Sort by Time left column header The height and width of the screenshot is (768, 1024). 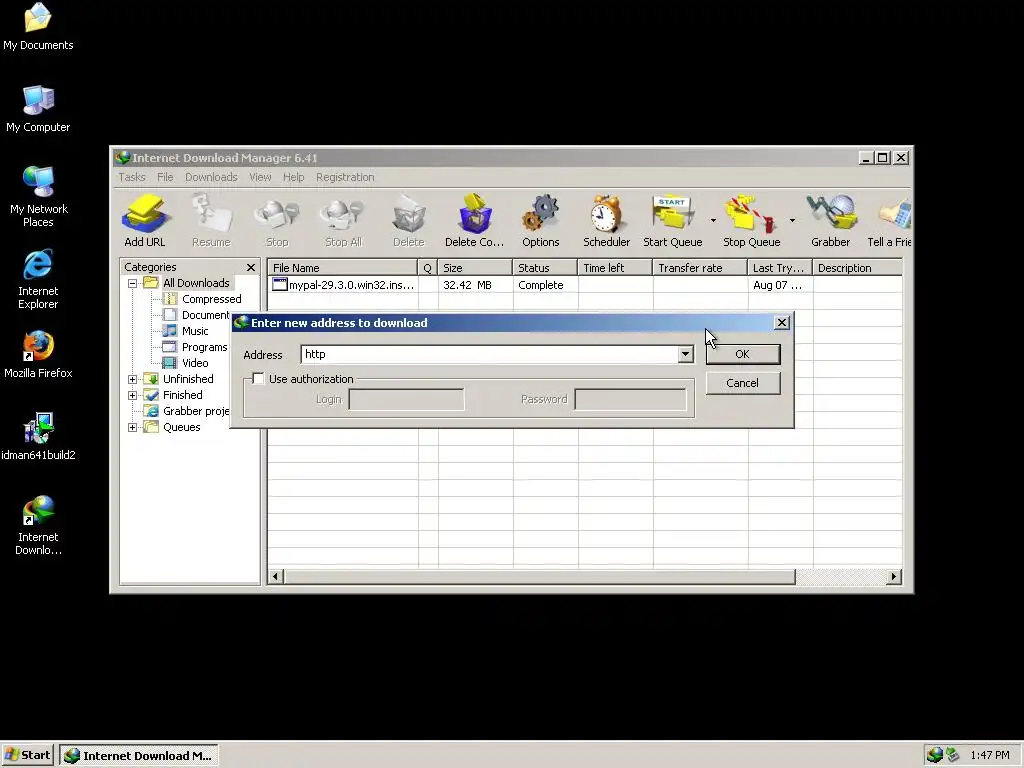615,268
